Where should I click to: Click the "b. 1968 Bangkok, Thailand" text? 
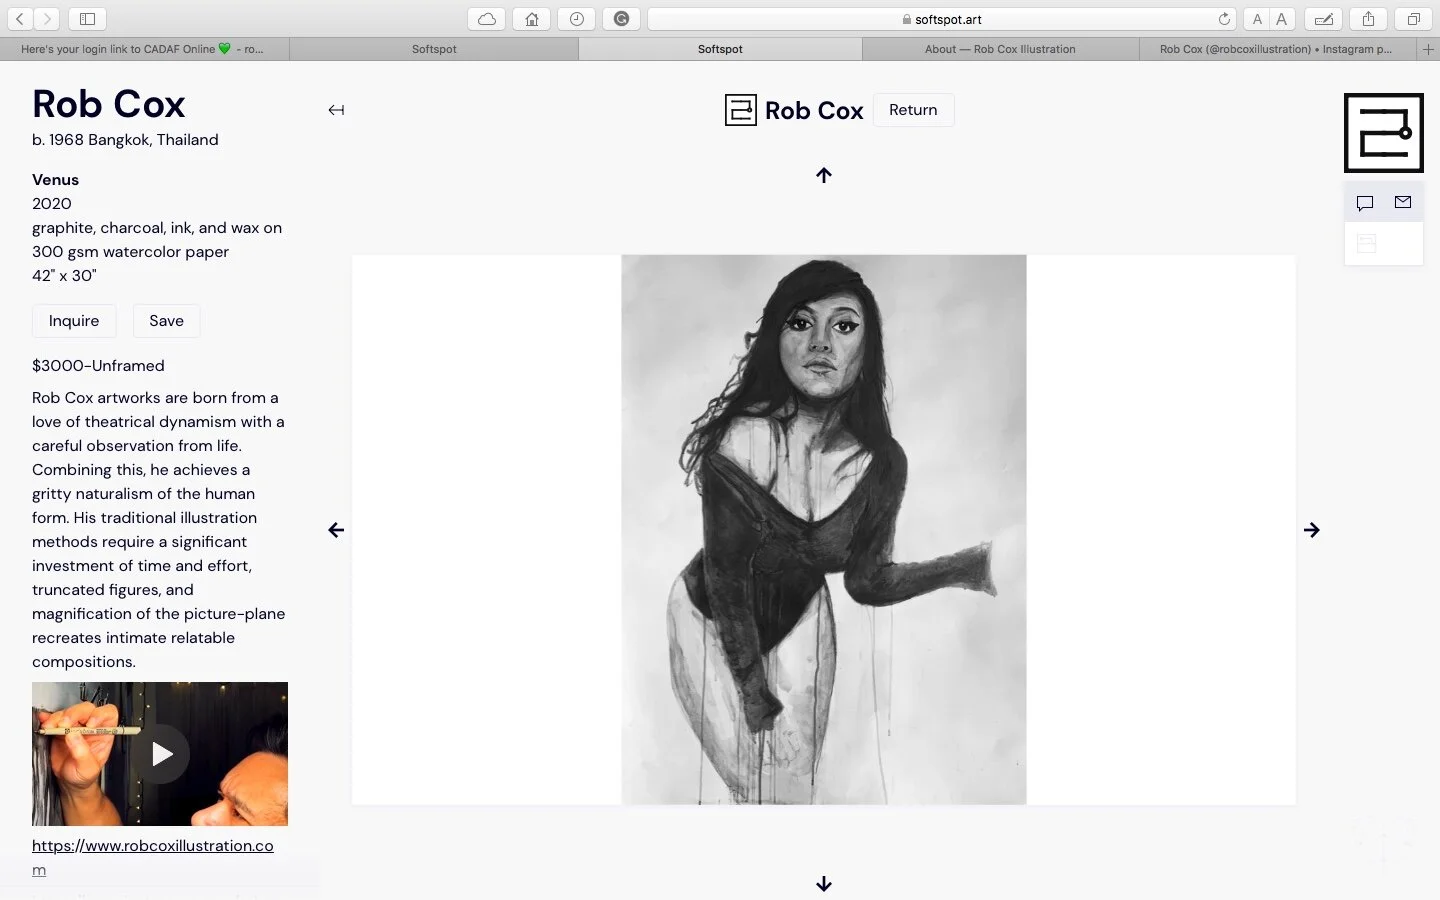point(125,140)
